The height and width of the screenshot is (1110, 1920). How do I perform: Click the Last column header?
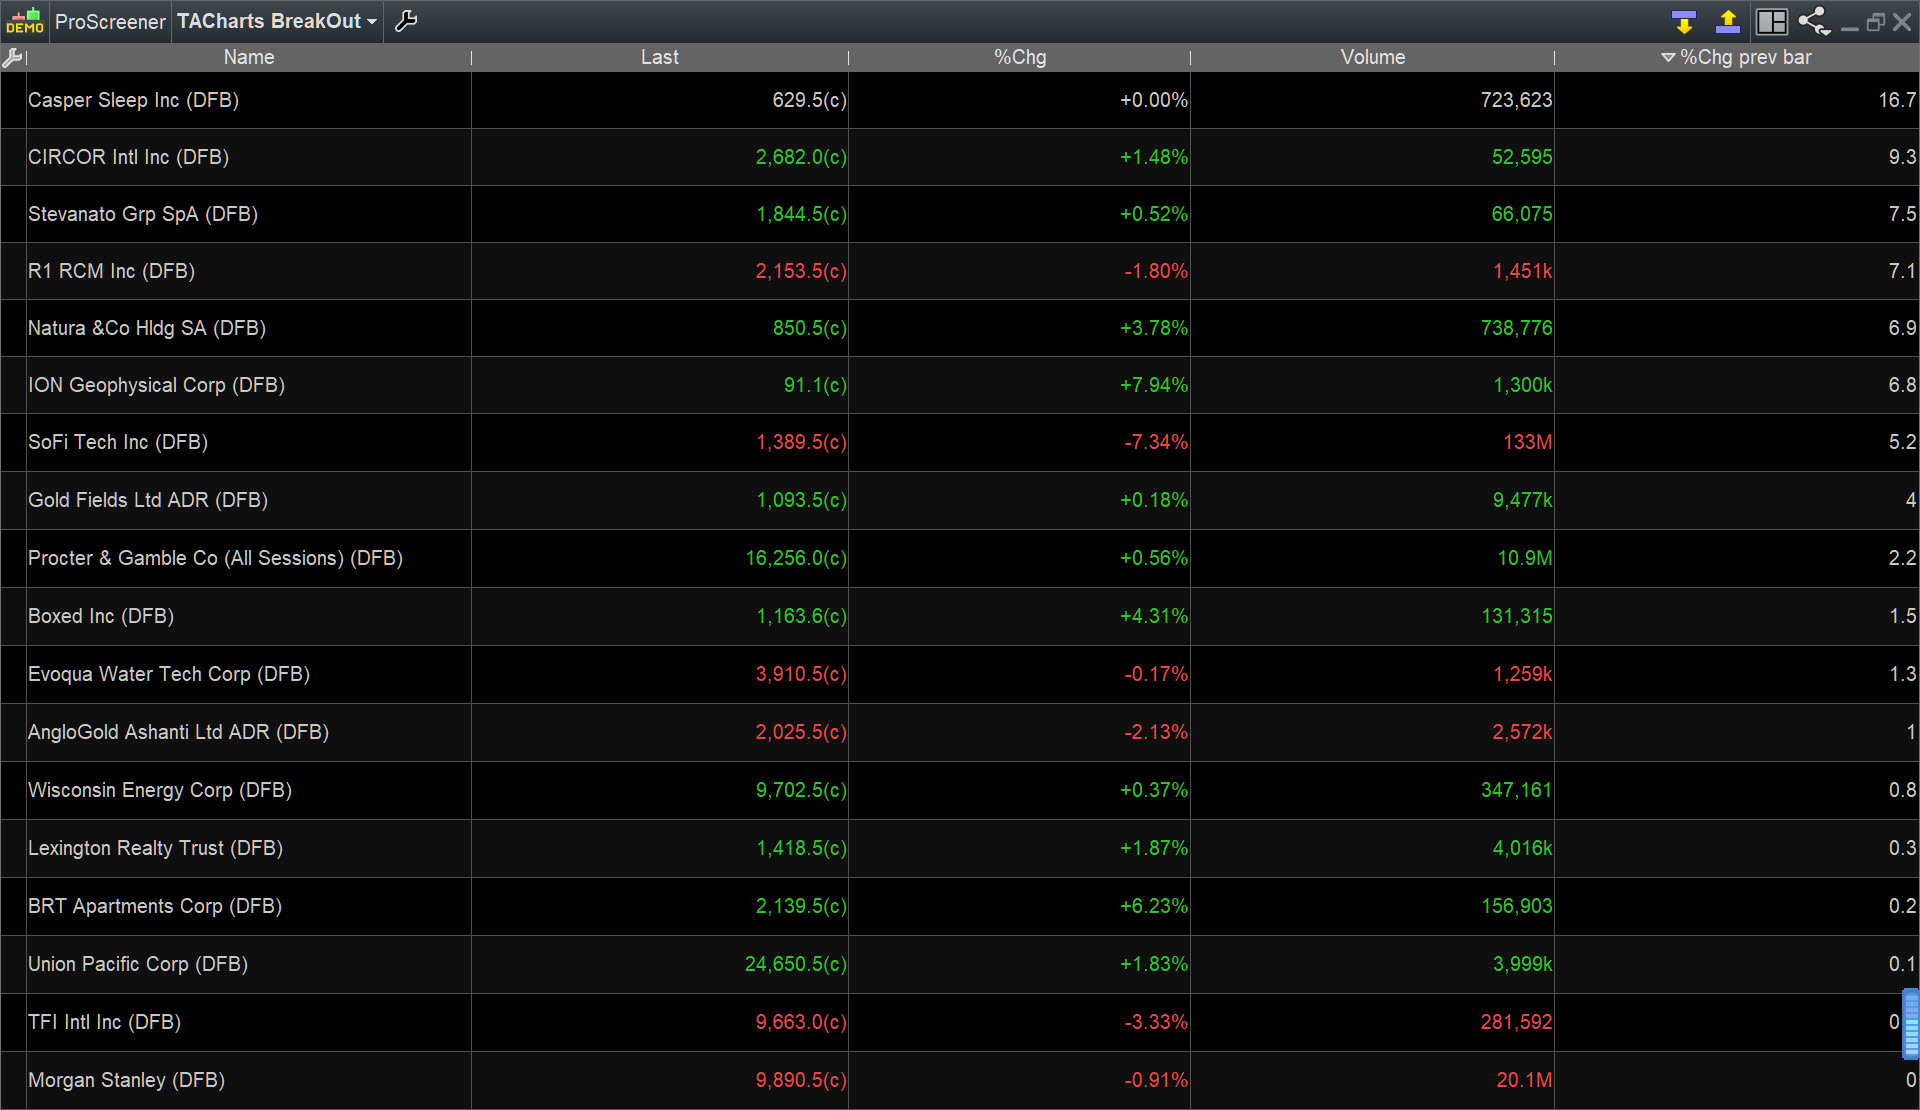(659, 58)
